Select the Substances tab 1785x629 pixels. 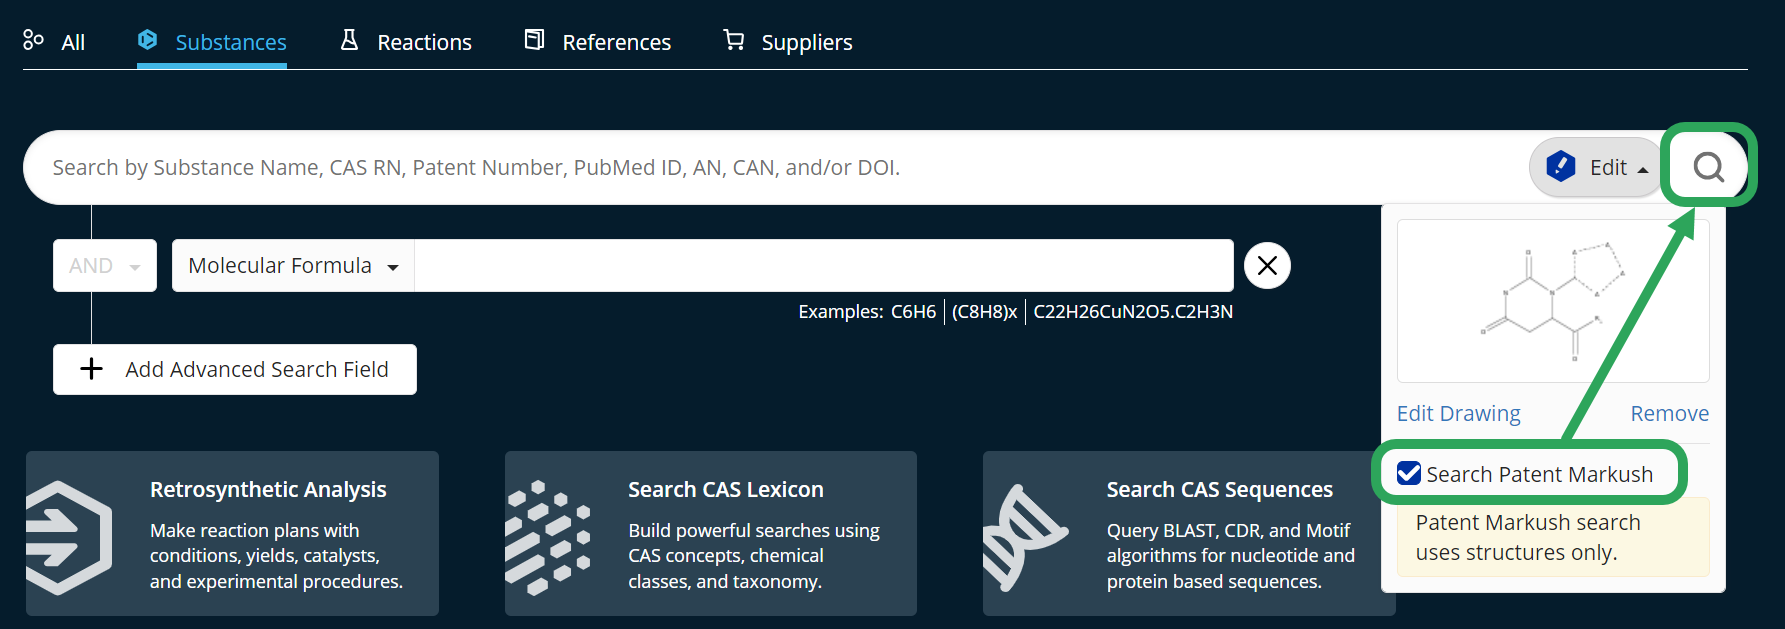coord(212,42)
